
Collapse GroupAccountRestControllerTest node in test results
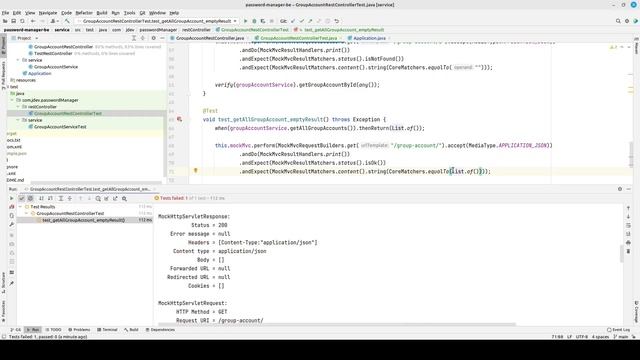[27, 213]
